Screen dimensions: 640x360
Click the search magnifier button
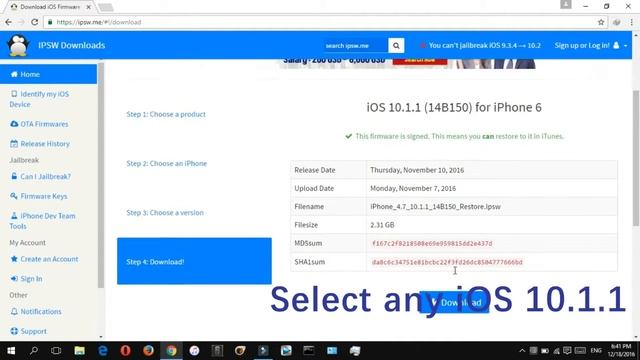[396, 45]
